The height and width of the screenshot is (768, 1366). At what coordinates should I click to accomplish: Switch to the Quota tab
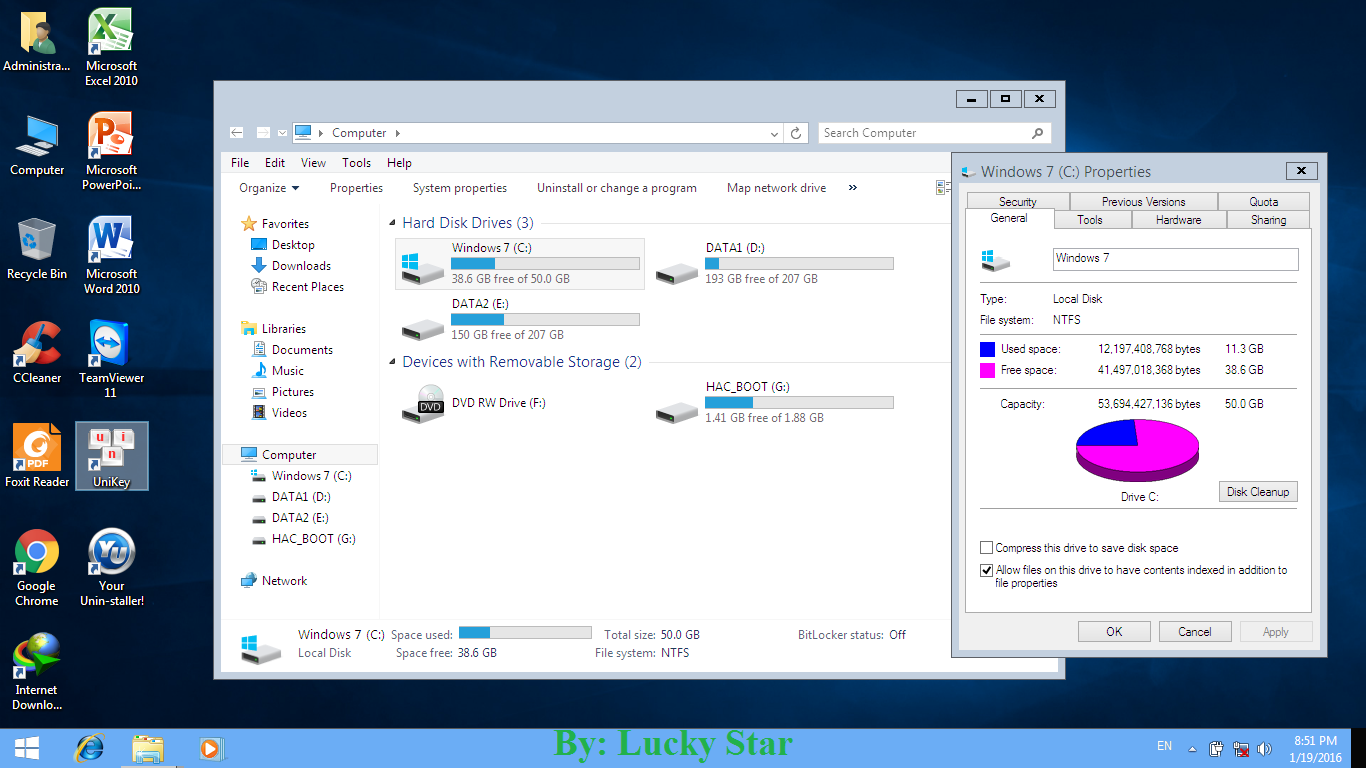click(x=1264, y=201)
